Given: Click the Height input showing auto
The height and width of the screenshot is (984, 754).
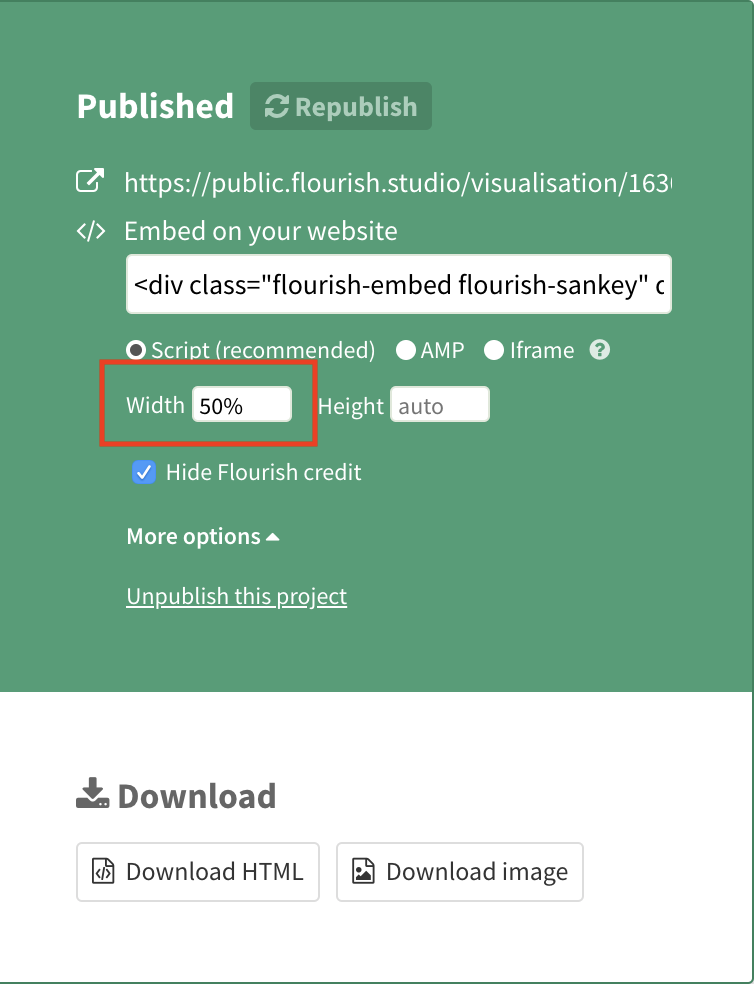Looking at the screenshot, I should tap(439, 404).
